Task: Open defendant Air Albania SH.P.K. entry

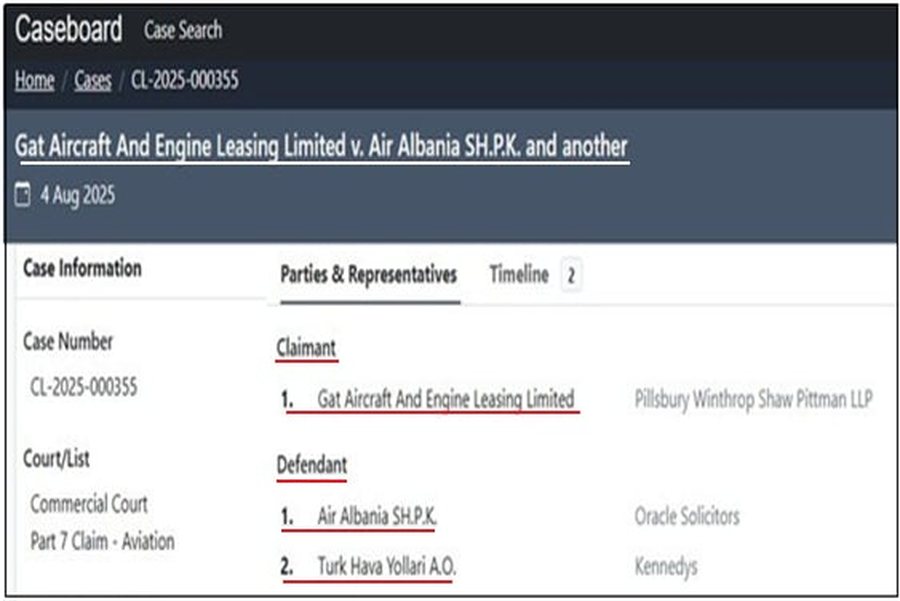Action: 376,517
